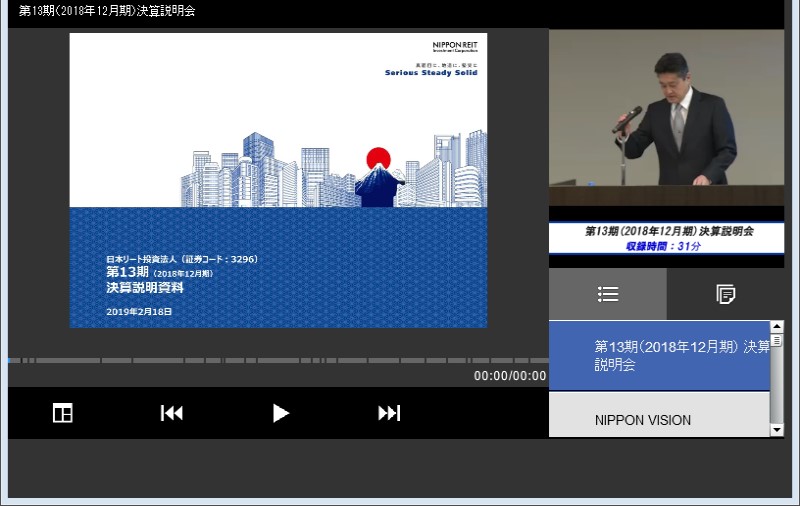Start playback with the play button
Image resolution: width=800 pixels, height=506 pixels.
coord(280,413)
